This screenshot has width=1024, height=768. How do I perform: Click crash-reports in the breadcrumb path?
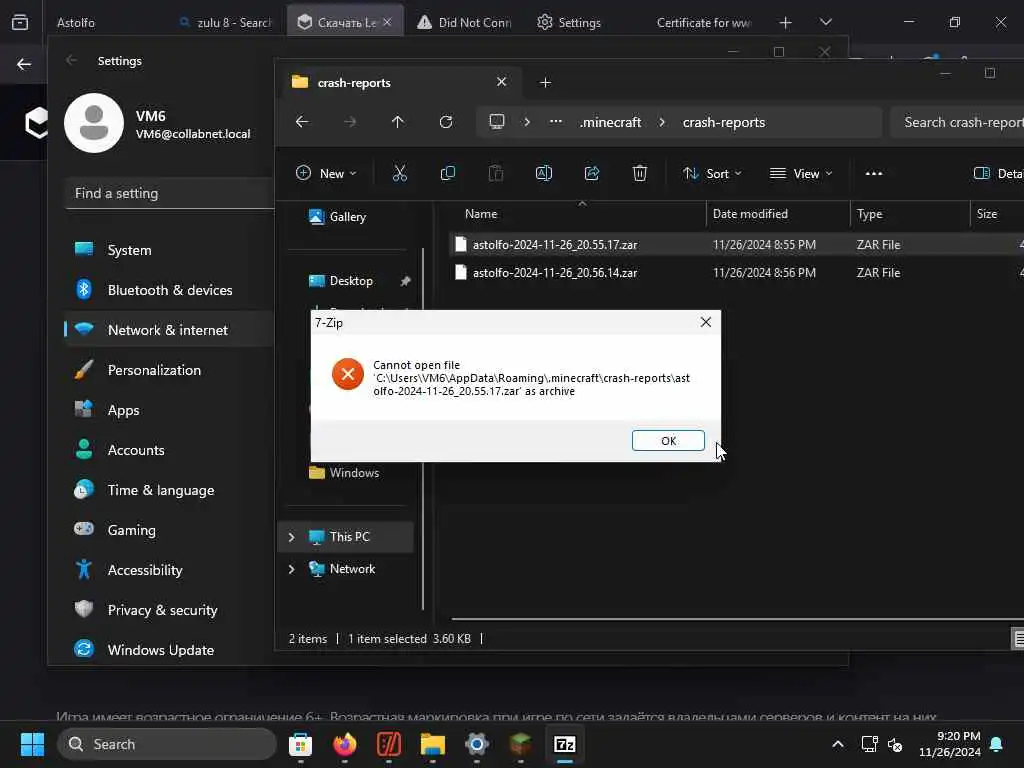tap(724, 122)
